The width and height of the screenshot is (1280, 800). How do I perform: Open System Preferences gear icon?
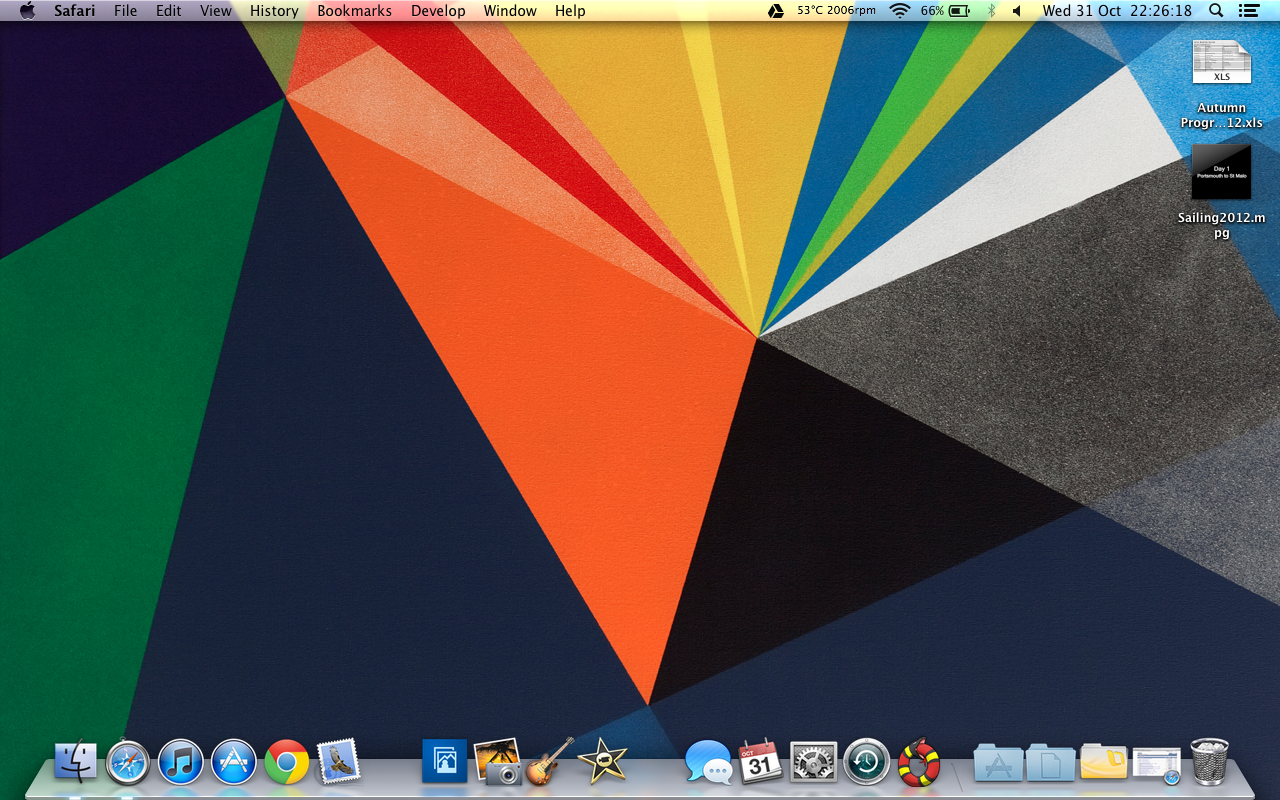coord(813,762)
